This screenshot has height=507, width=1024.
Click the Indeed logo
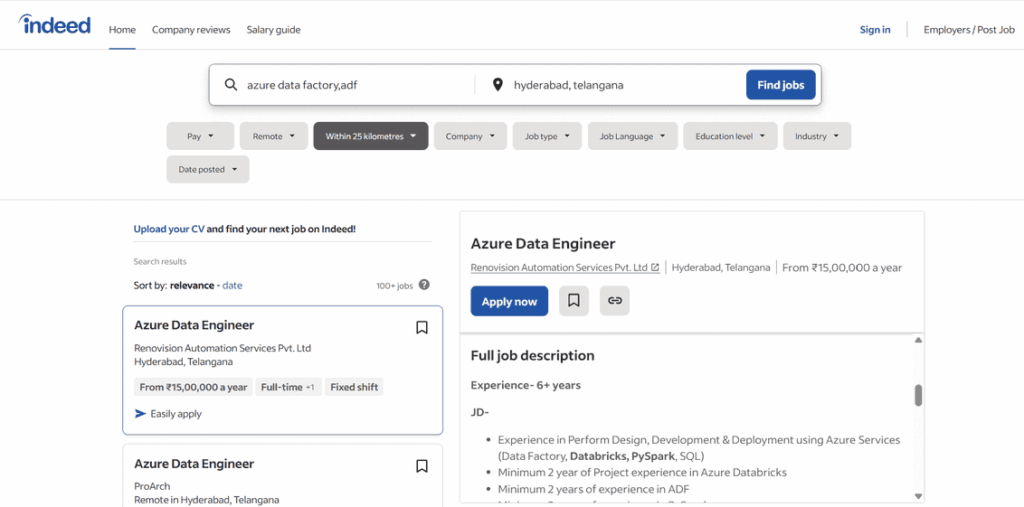point(55,25)
